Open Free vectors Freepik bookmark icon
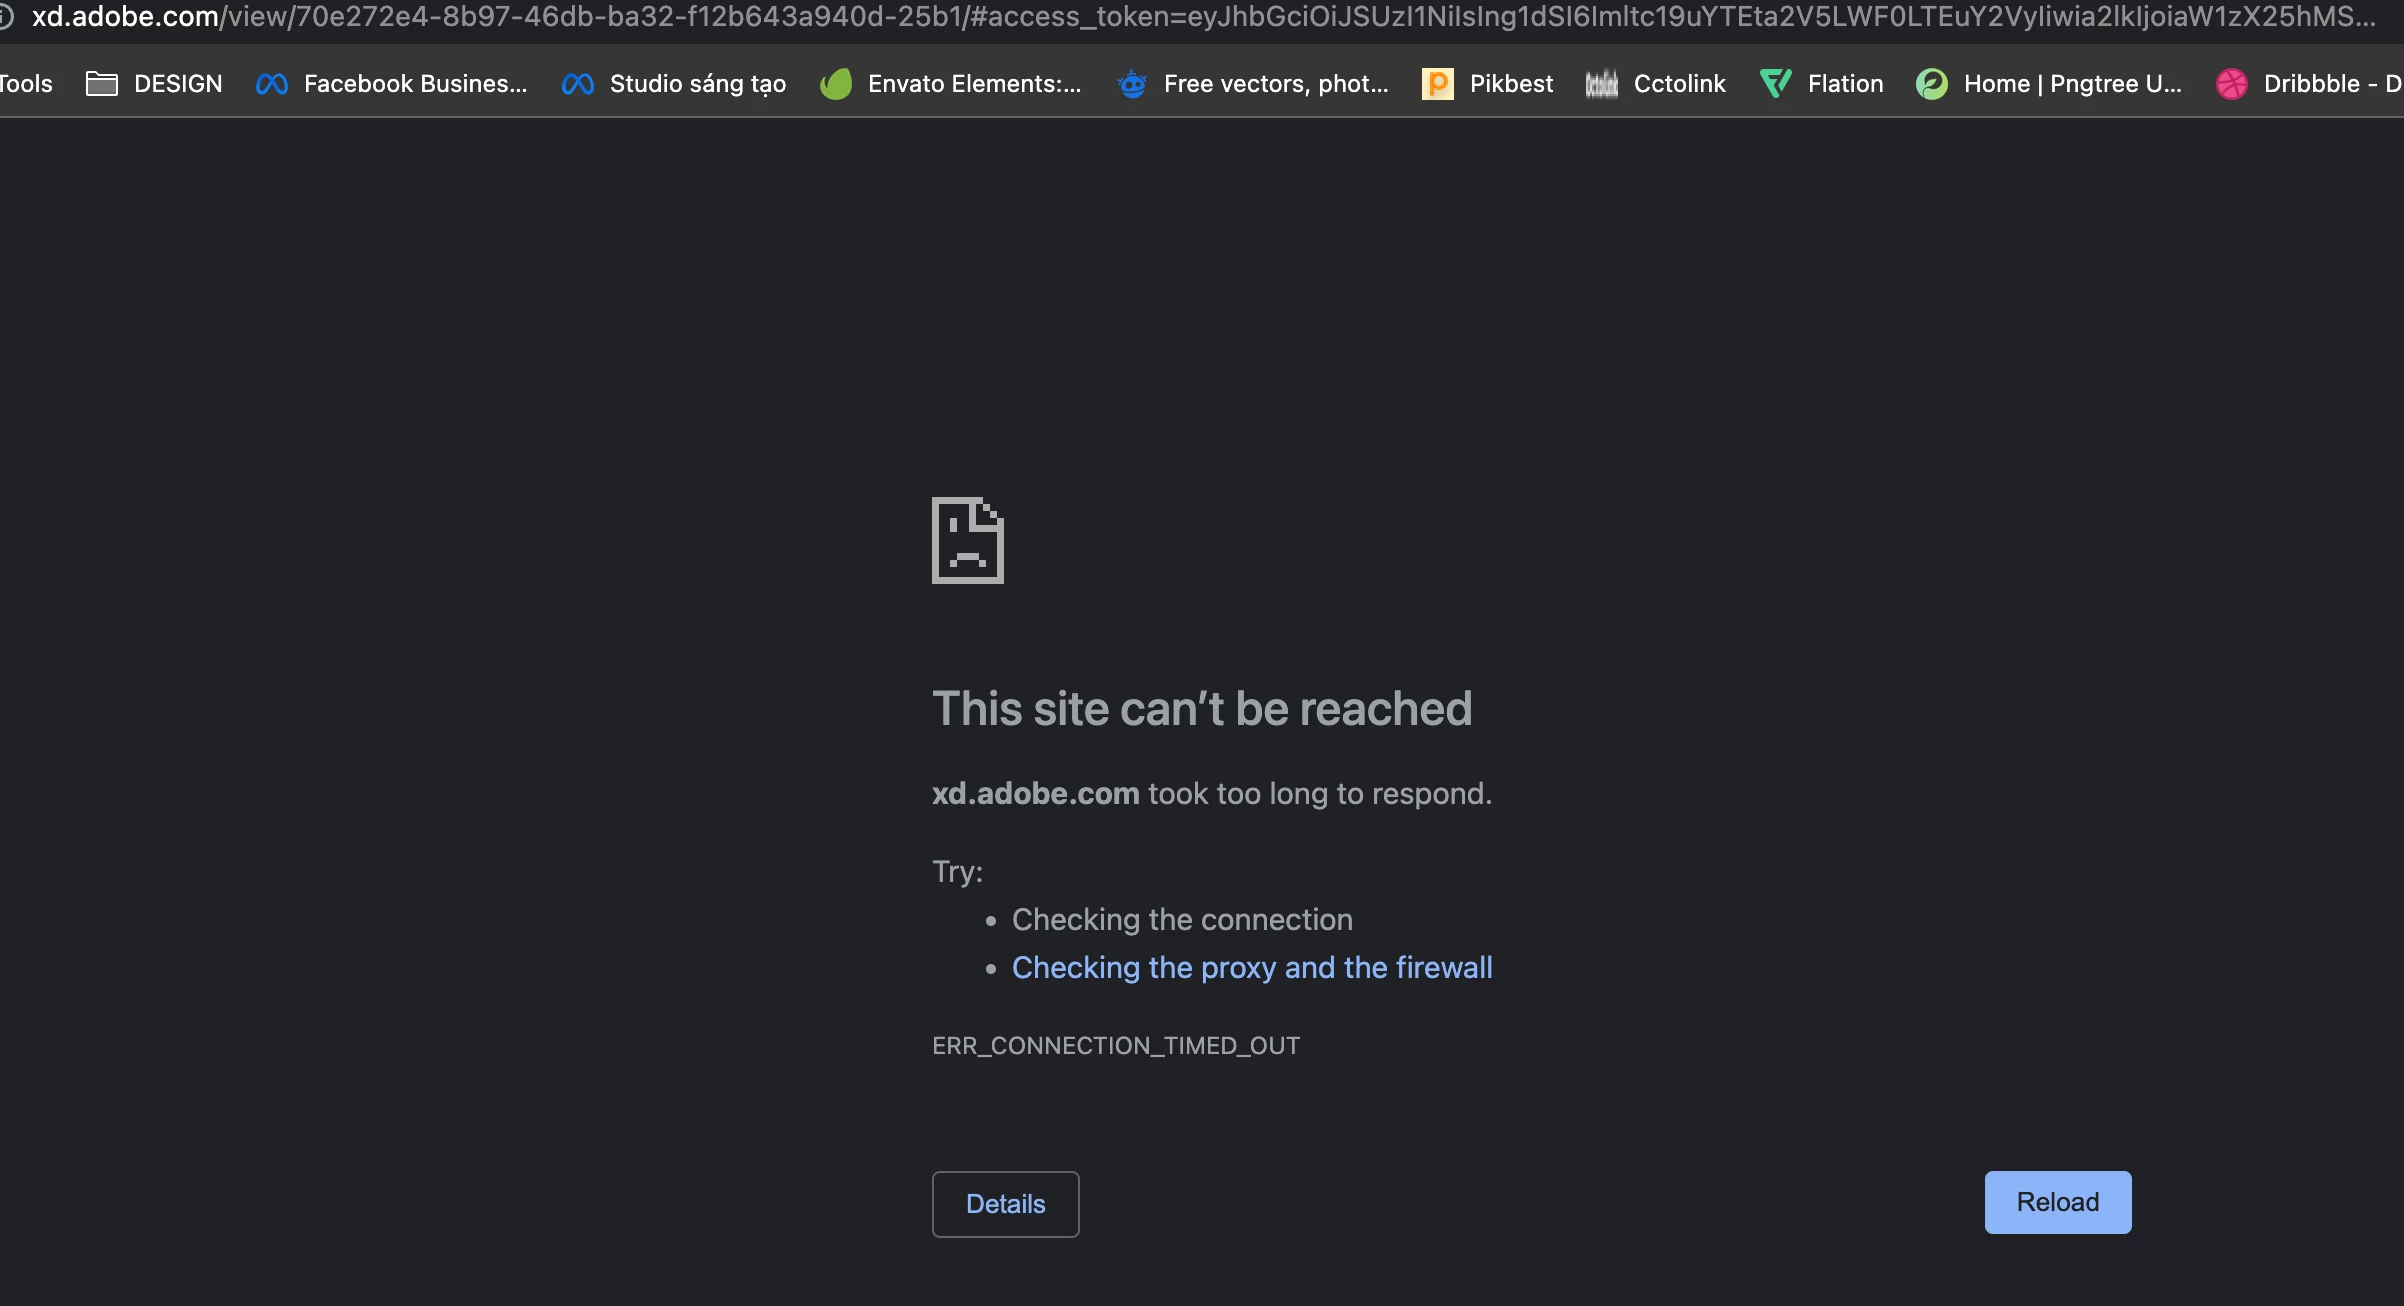The height and width of the screenshot is (1306, 2404). 1132,84
